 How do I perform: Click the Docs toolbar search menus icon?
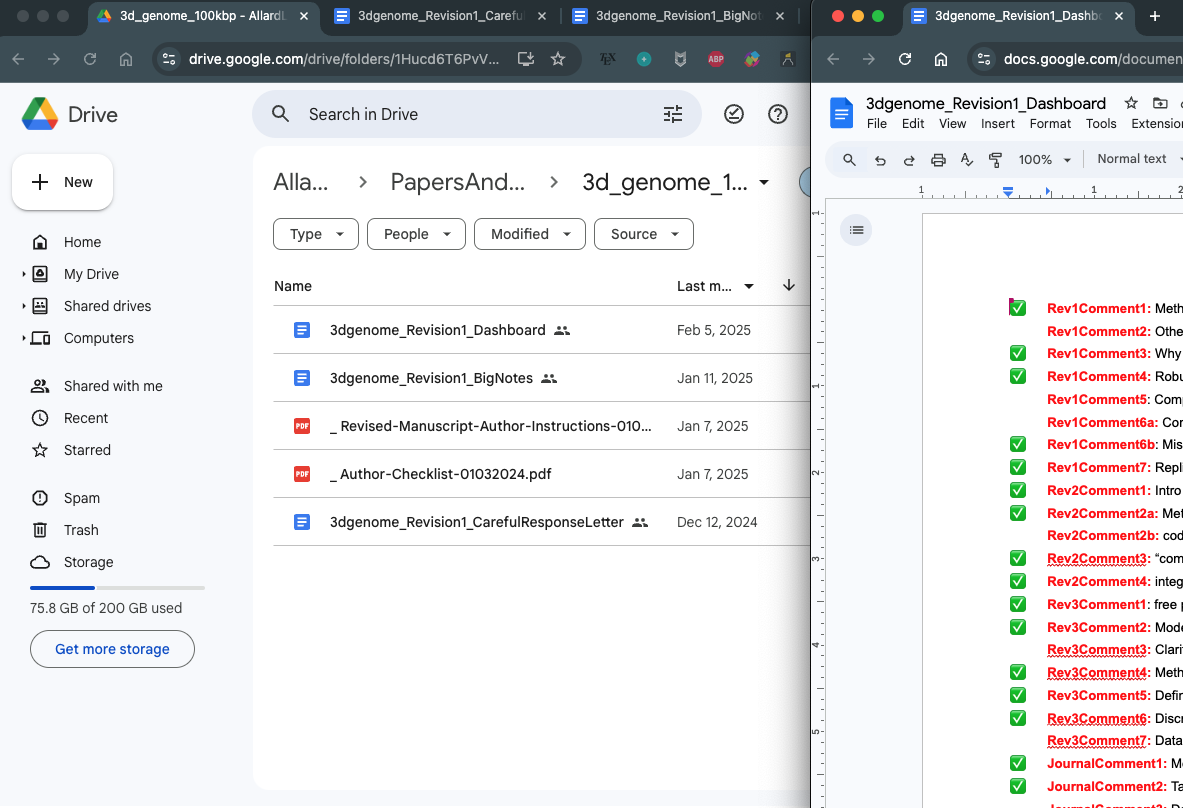(x=850, y=159)
